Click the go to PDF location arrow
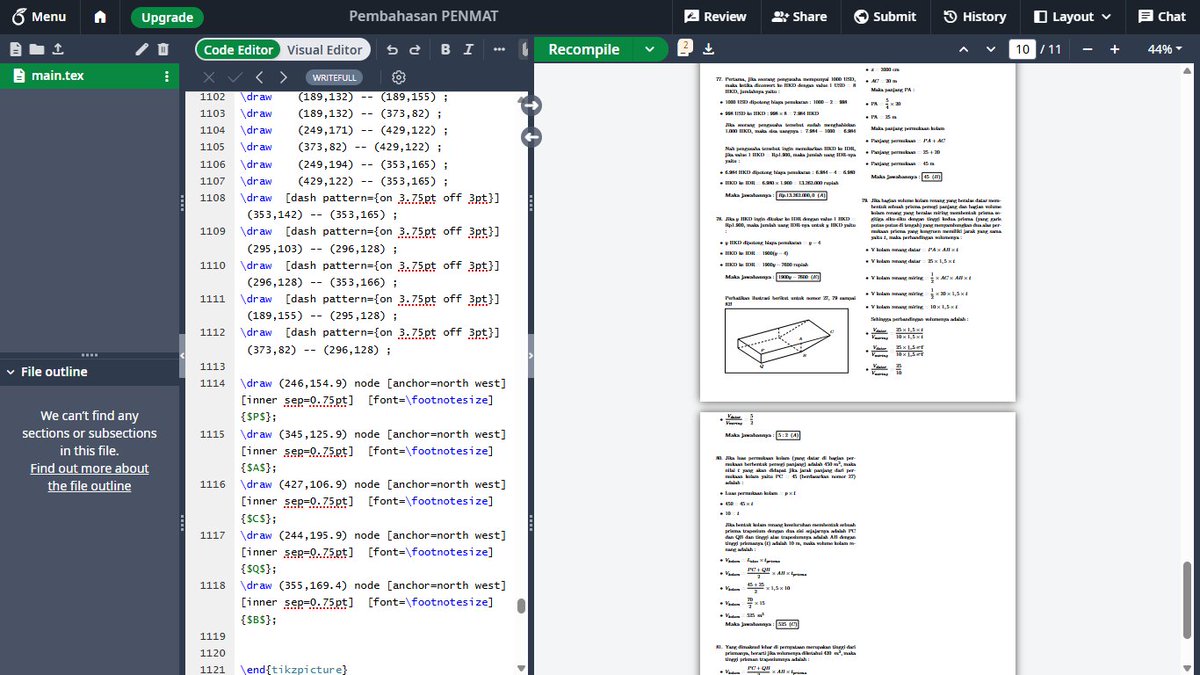1200x675 pixels. pos(531,105)
